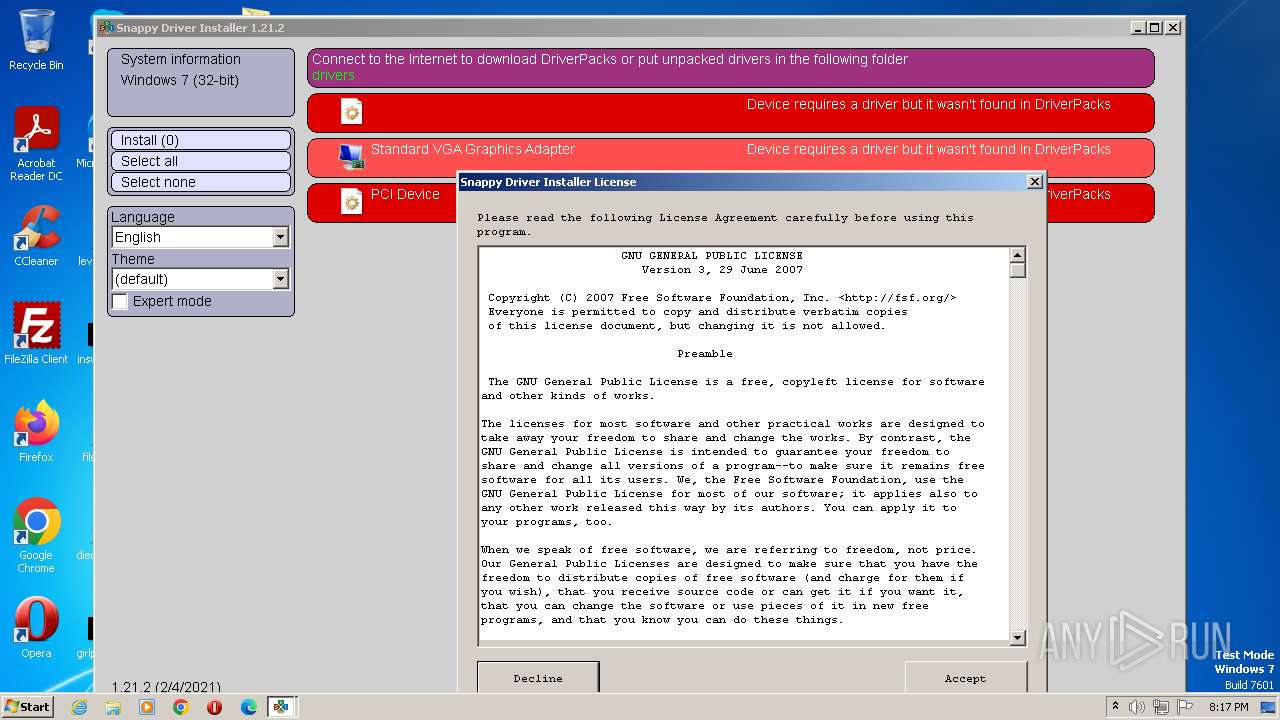Click the System information panel

(201, 82)
